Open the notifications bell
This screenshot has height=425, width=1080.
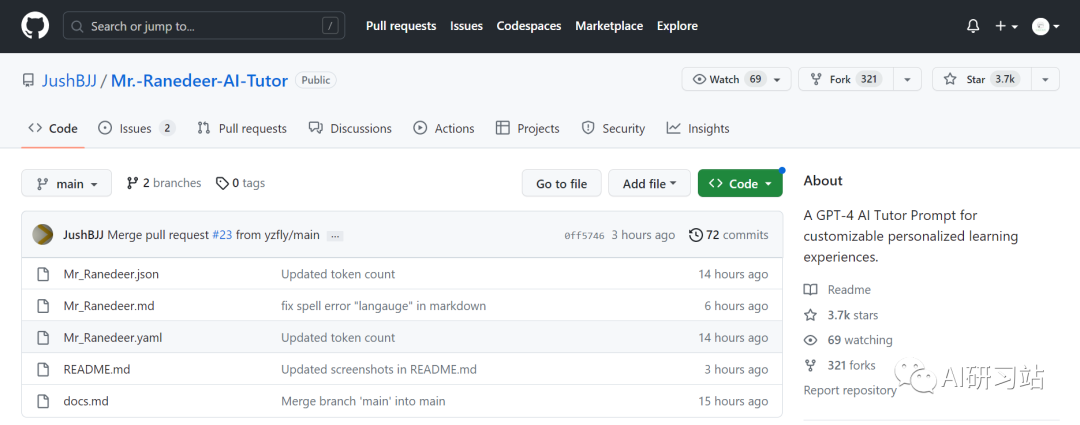(x=973, y=26)
